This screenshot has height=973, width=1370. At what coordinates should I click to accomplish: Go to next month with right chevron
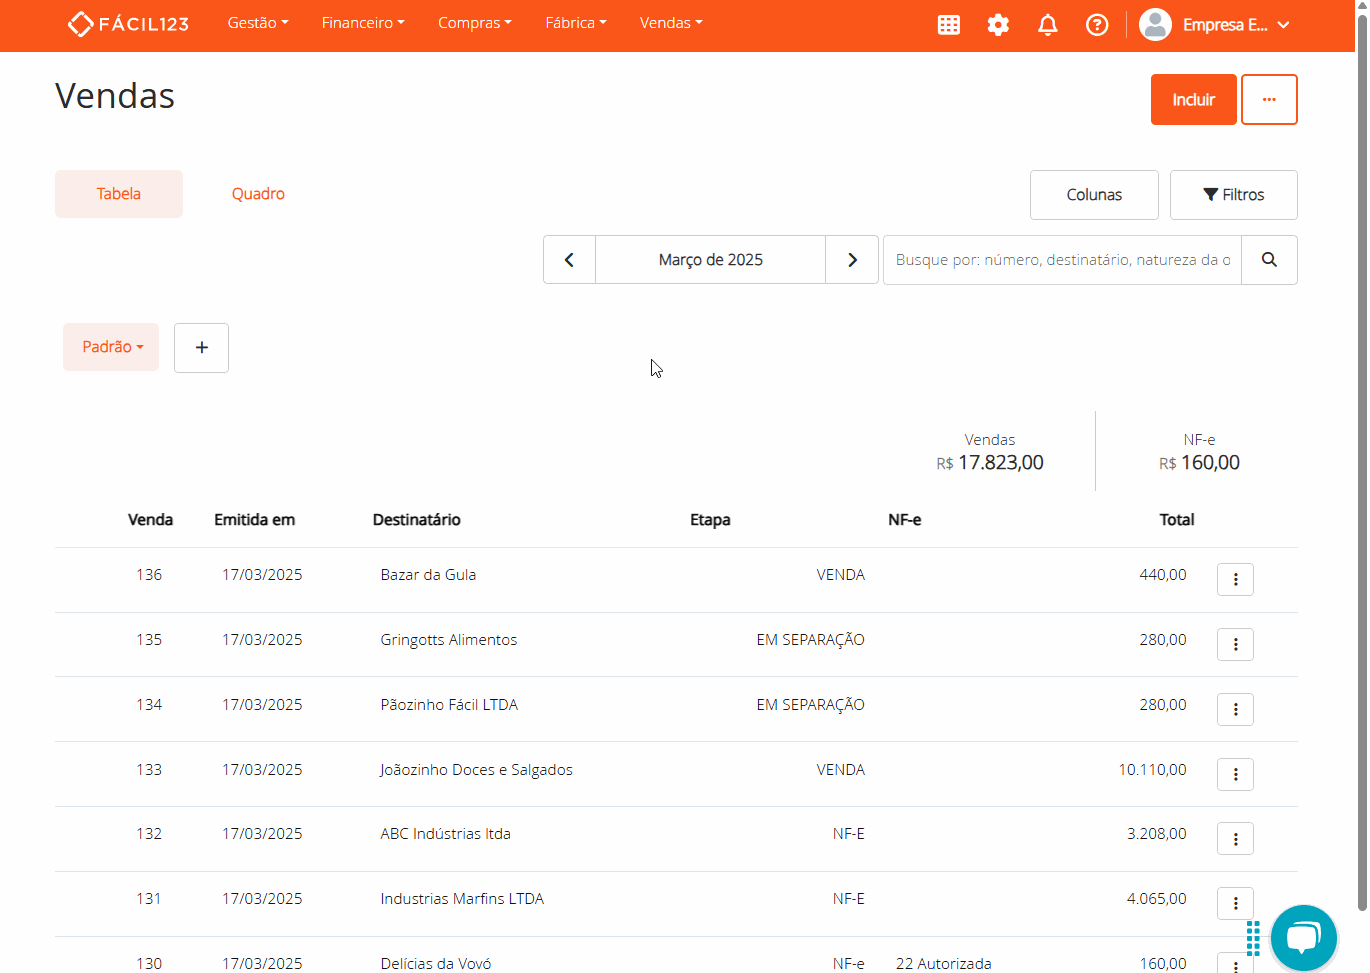coord(851,259)
